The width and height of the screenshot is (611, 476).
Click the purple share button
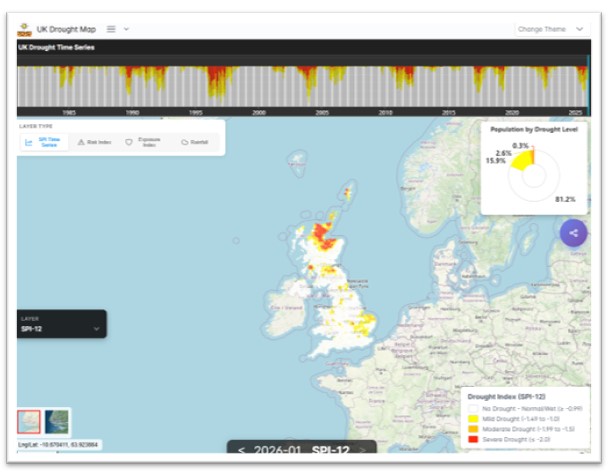(x=573, y=233)
